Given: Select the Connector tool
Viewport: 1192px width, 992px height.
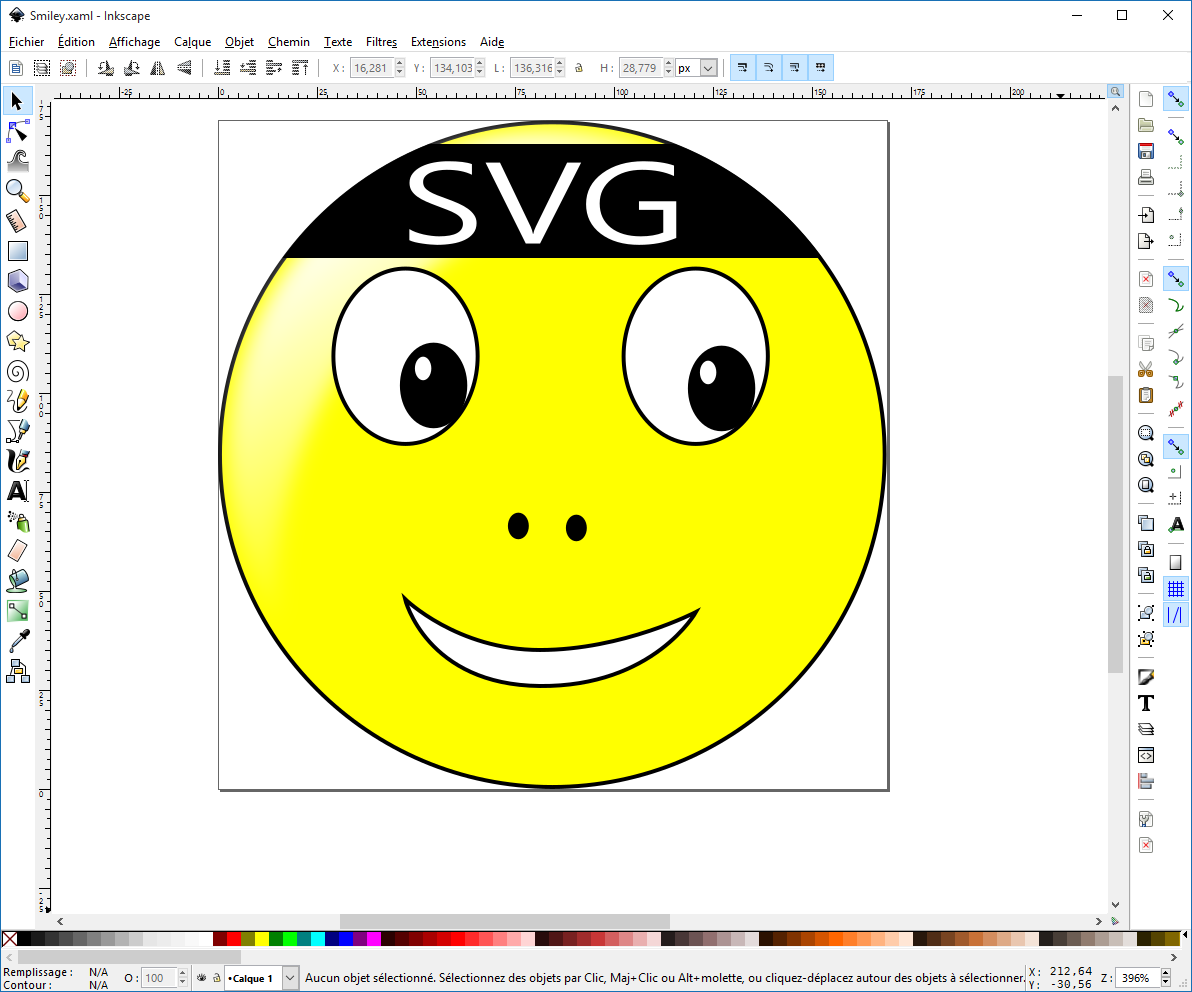Looking at the screenshot, I should point(17,671).
